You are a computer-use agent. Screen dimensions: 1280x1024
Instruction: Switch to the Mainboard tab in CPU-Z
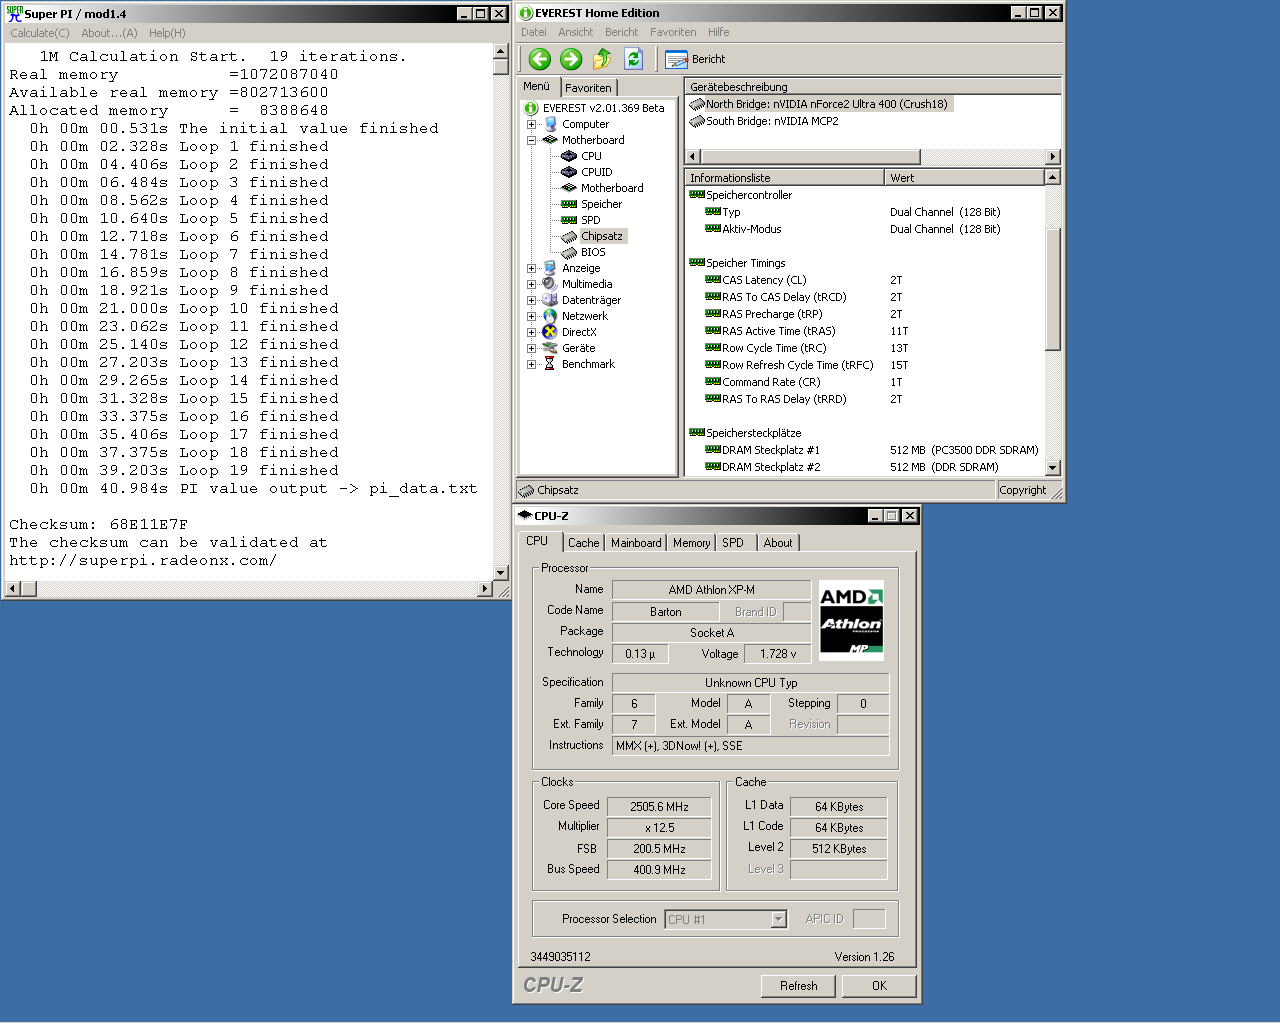pyautogui.click(x=636, y=543)
